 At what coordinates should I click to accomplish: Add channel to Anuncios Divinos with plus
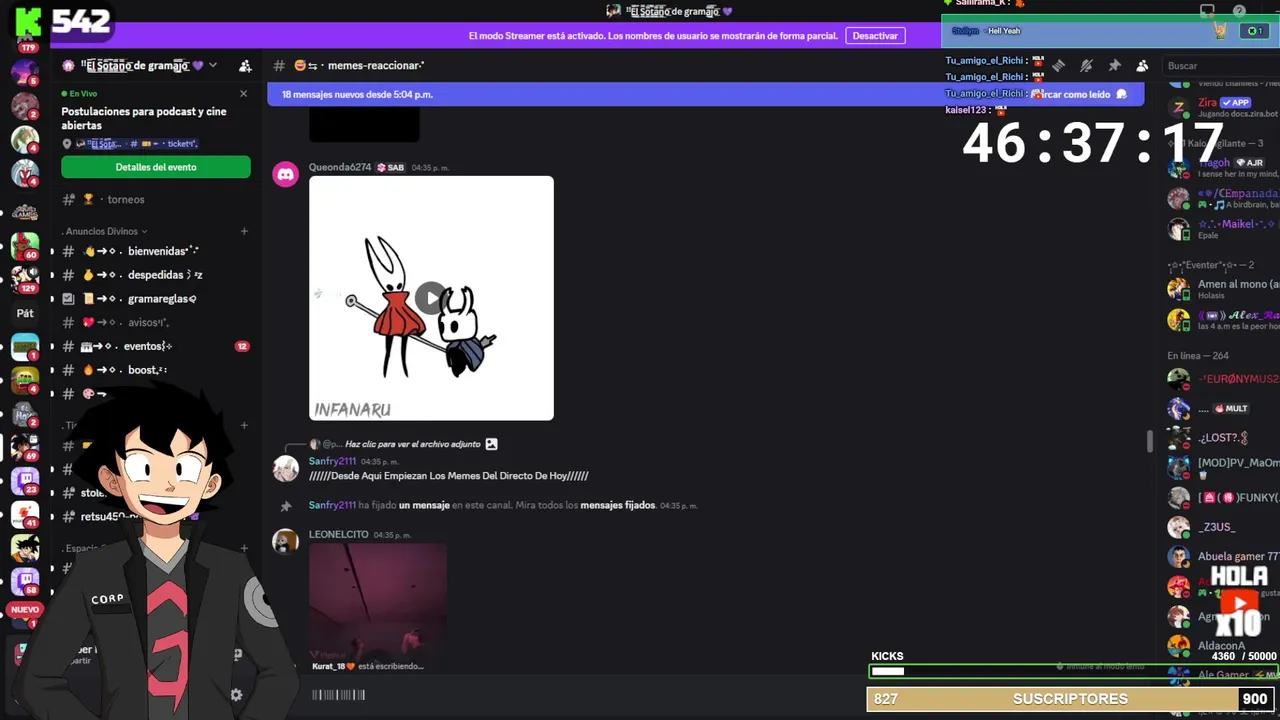pos(244,231)
